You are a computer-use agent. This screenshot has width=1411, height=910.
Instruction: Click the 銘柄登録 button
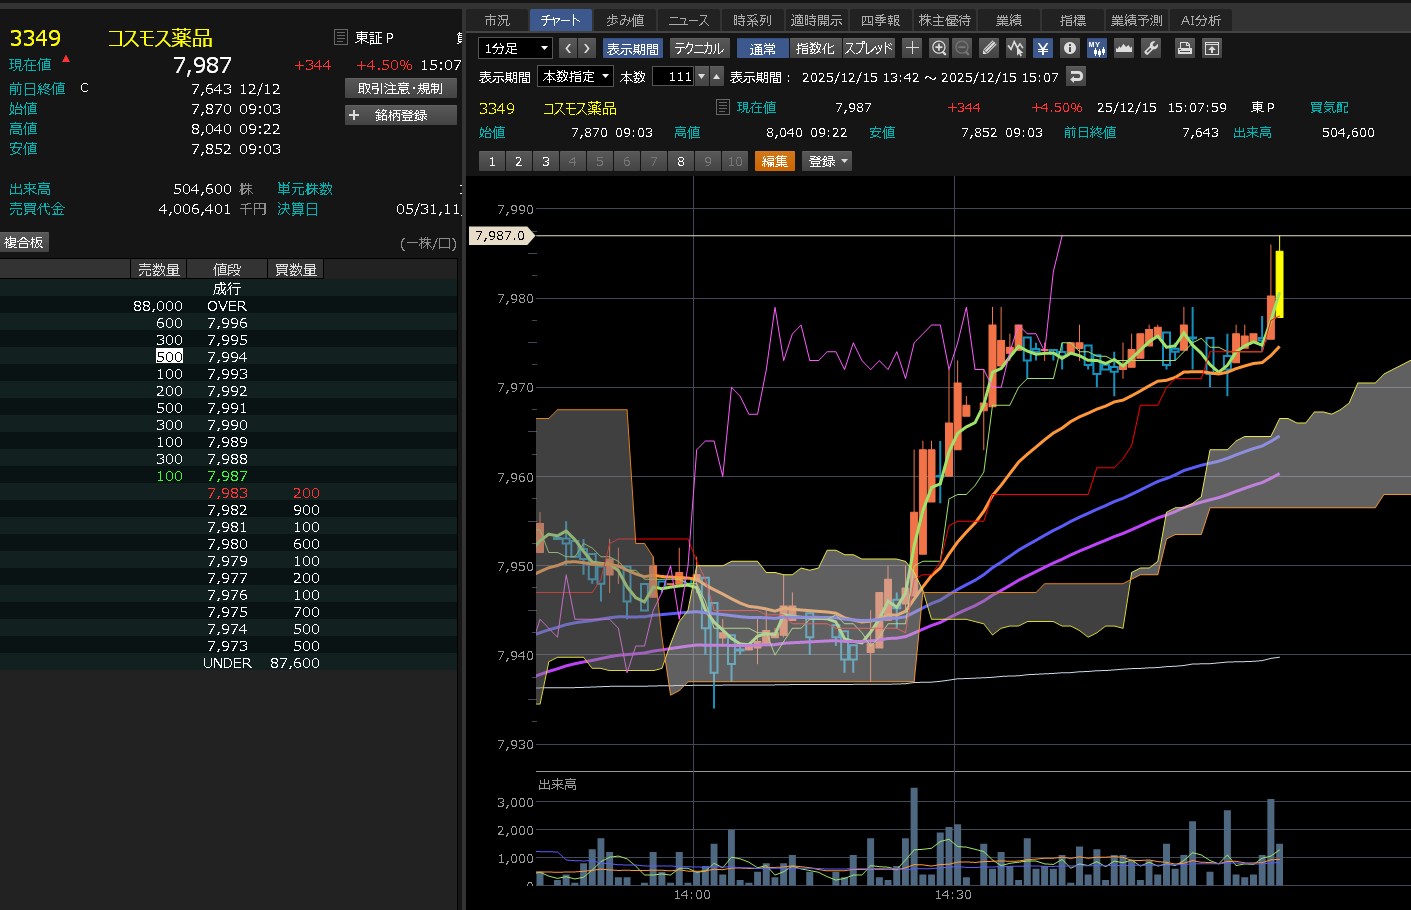tap(400, 115)
